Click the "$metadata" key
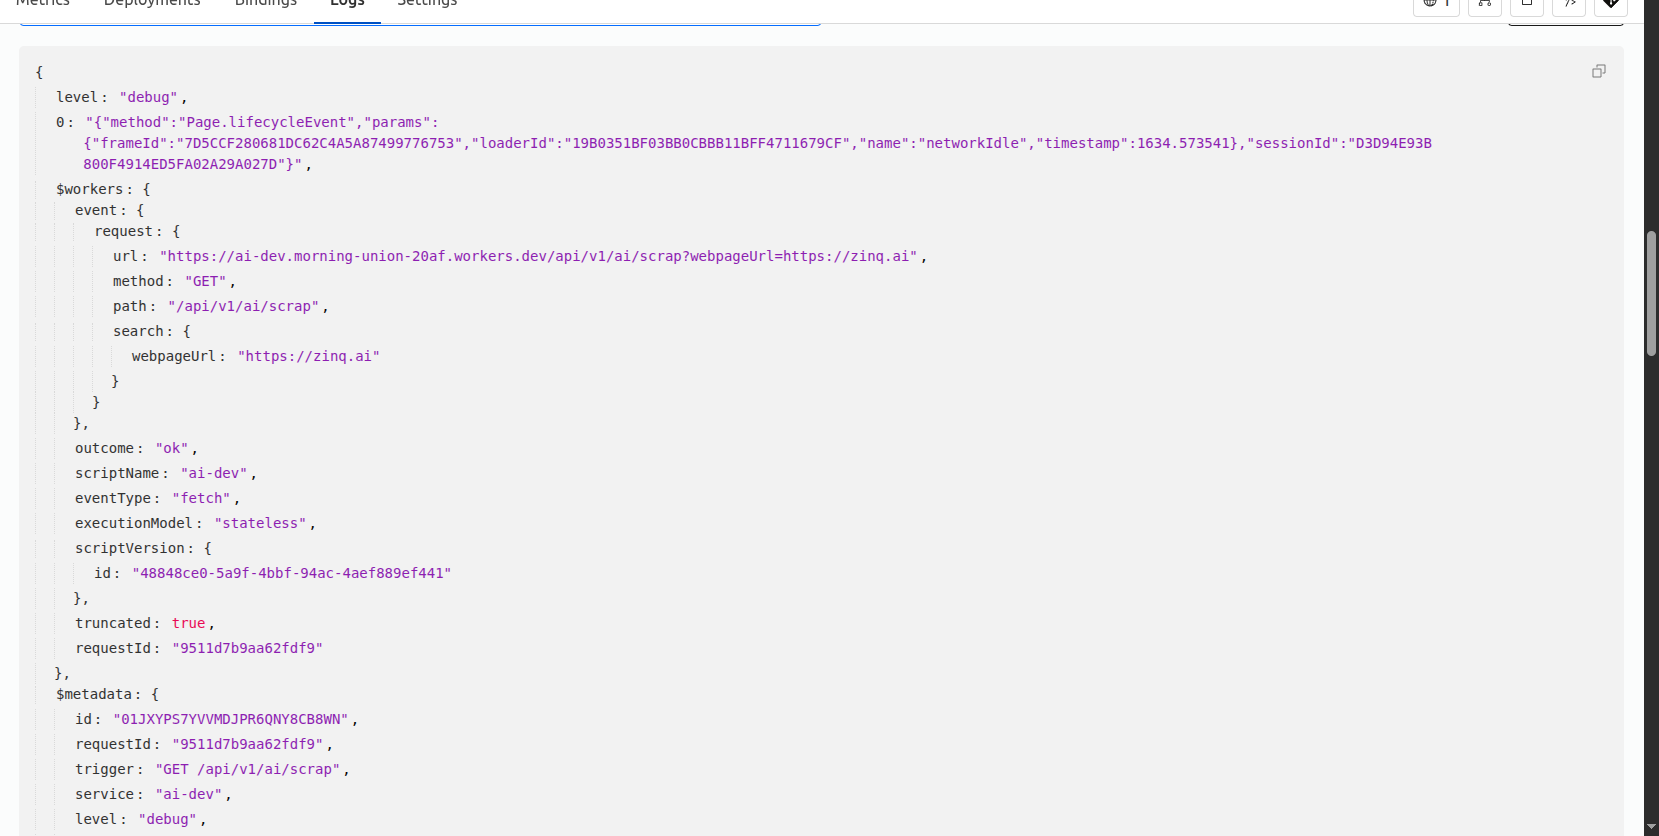1659x836 pixels. pos(94,694)
